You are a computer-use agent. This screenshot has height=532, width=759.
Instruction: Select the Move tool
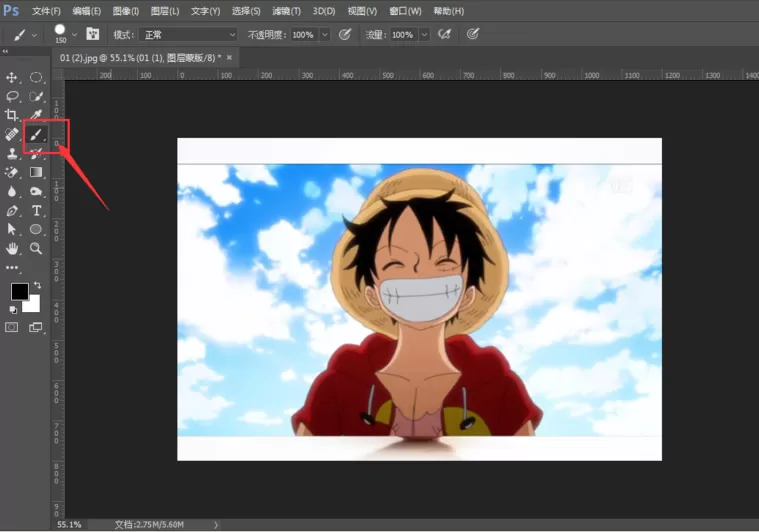[12, 77]
